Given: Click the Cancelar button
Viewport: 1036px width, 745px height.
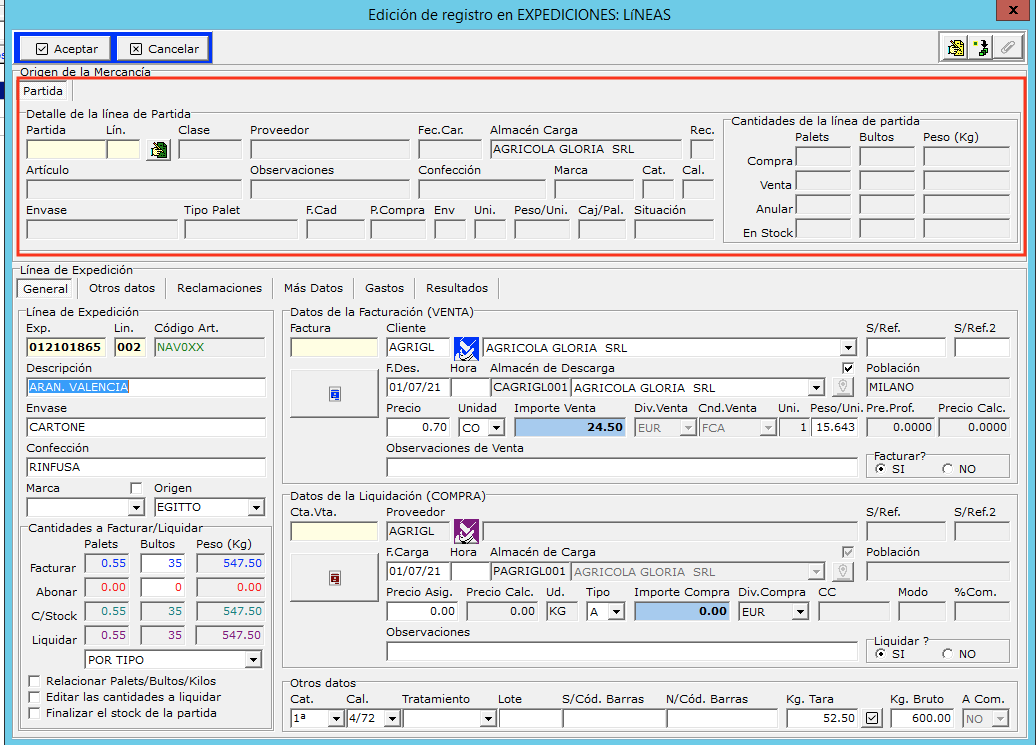Looking at the screenshot, I should click(x=163, y=48).
